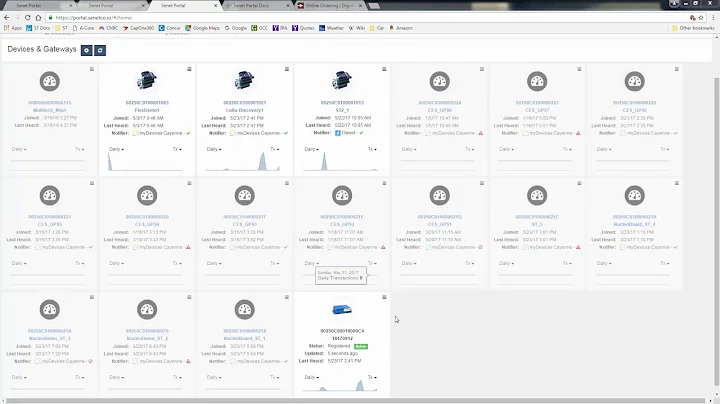Expand Daily dropdown on FlexDemo1 card

click(x=116, y=149)
